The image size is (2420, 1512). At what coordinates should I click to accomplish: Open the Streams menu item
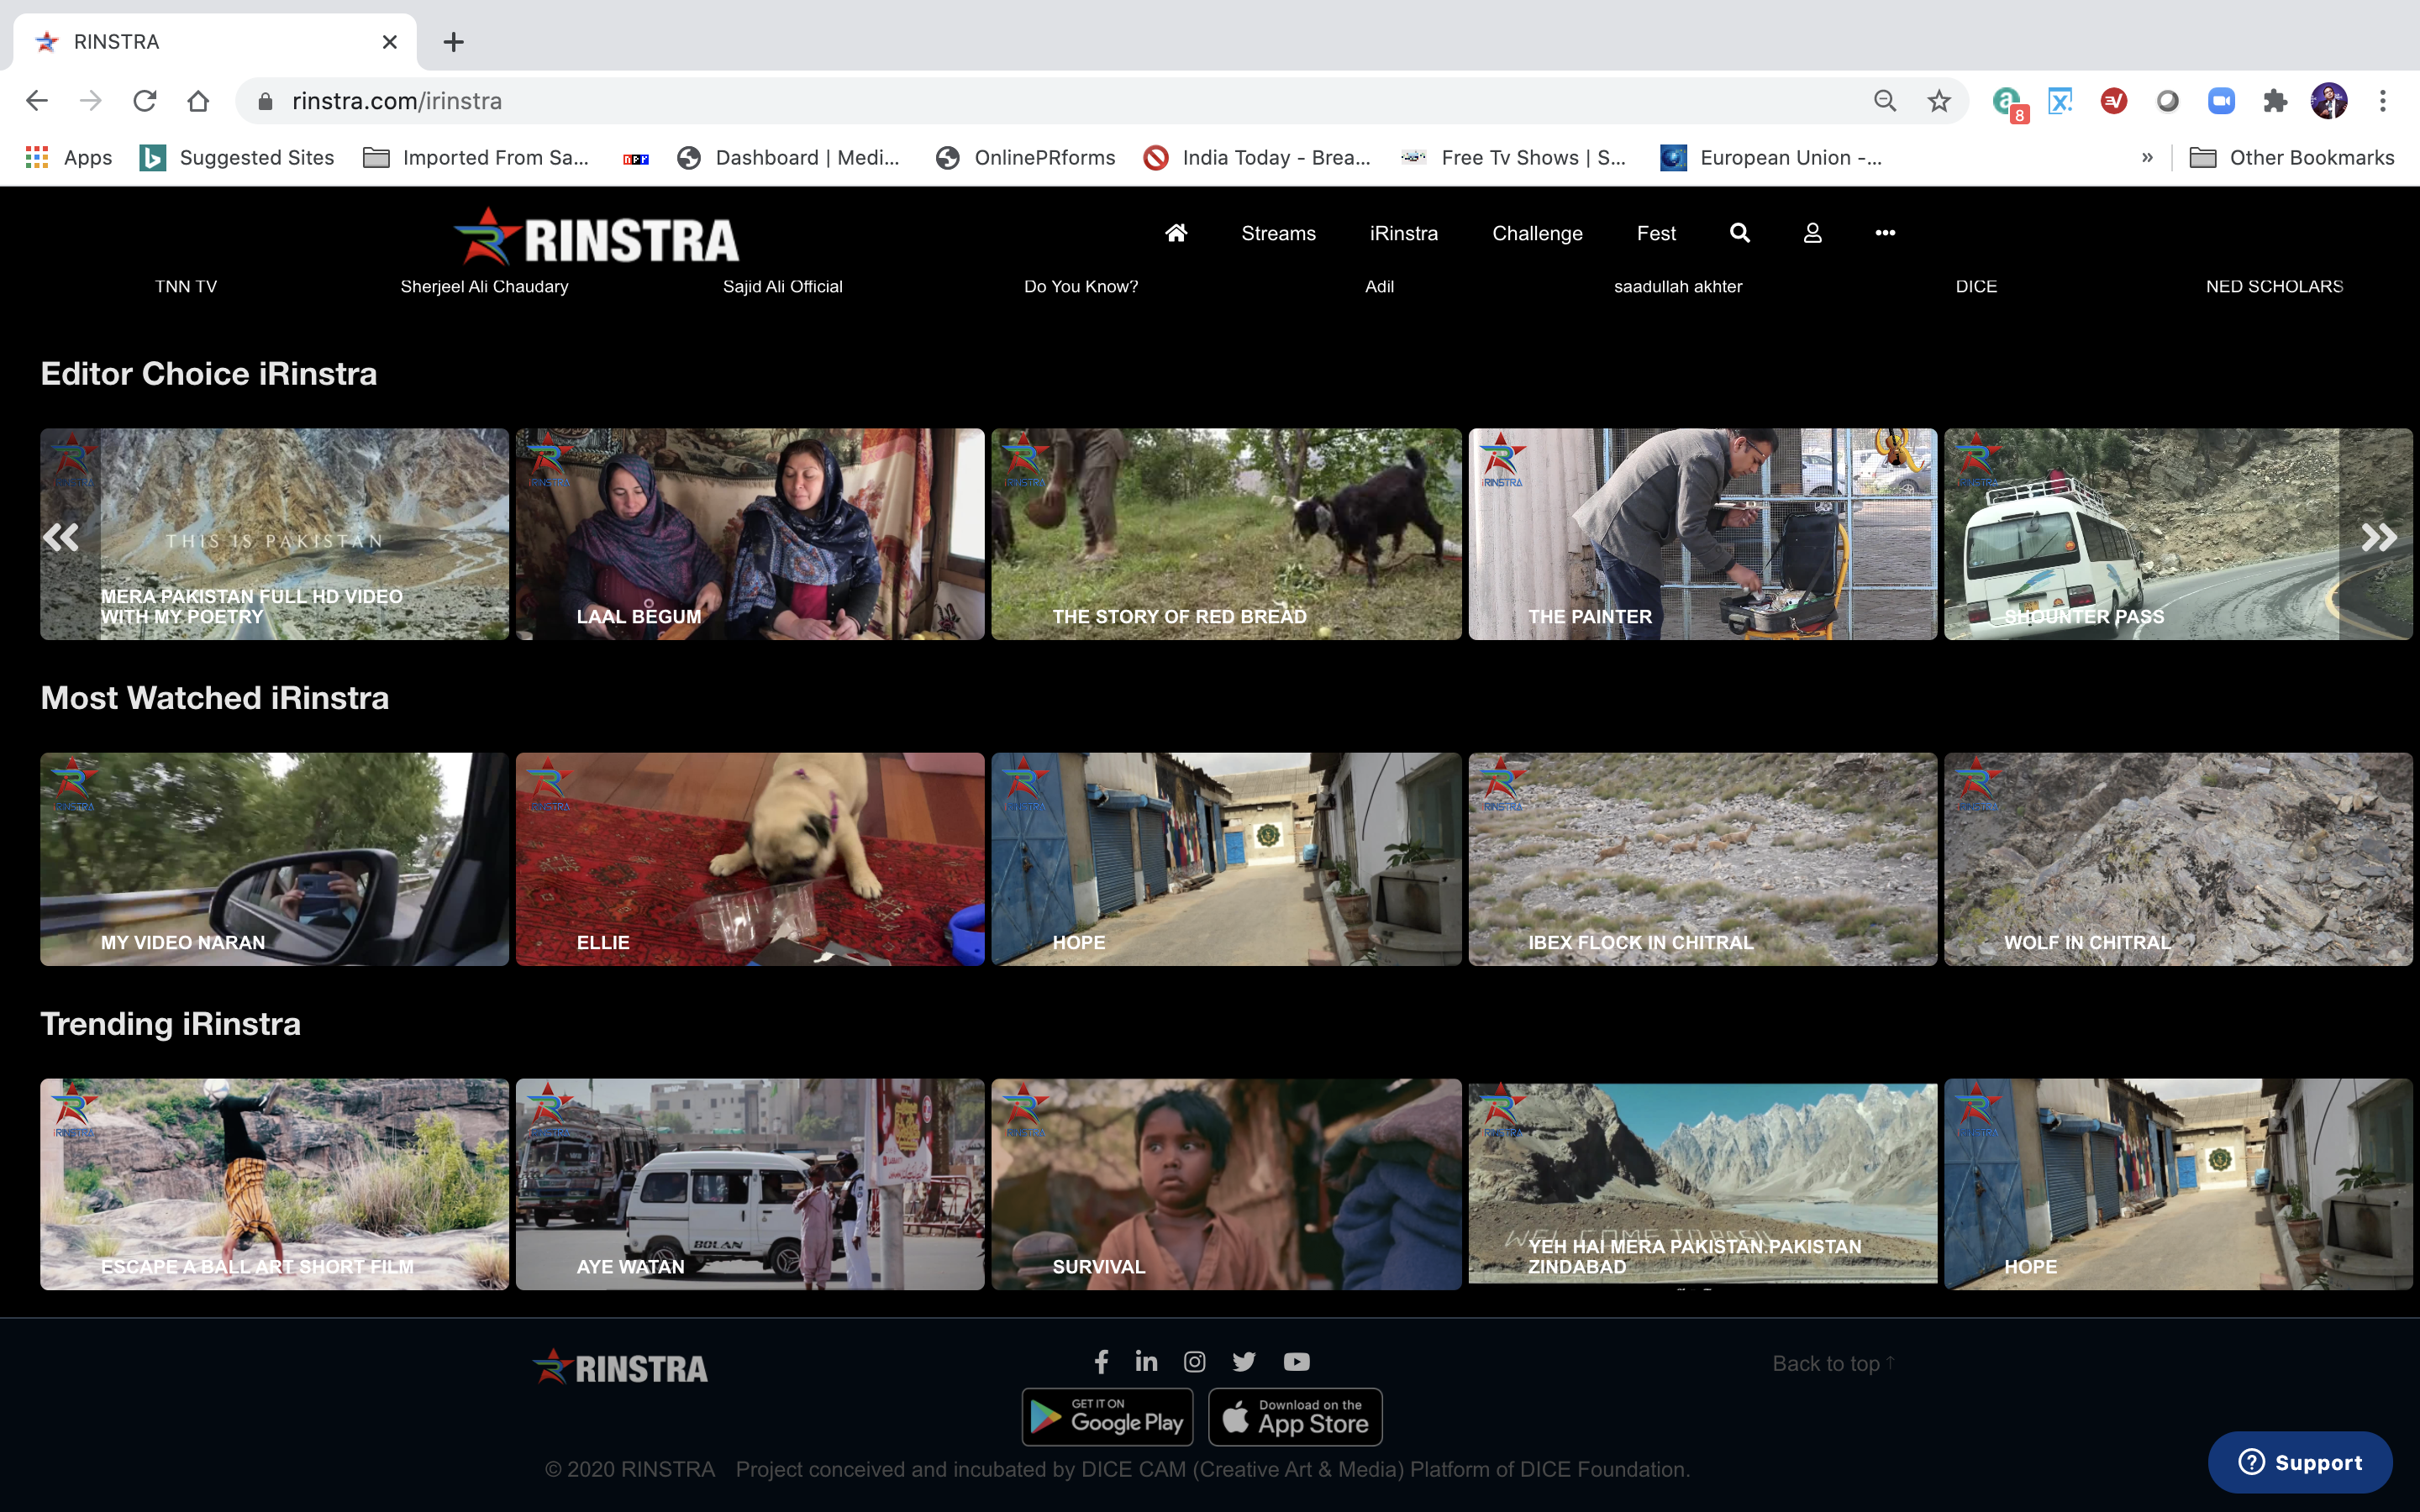point(1278,233)
